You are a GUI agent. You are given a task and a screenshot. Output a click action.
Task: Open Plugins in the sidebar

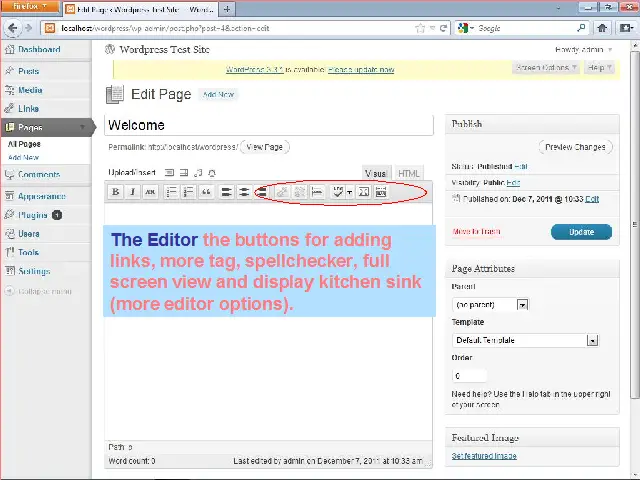(33, 215)
